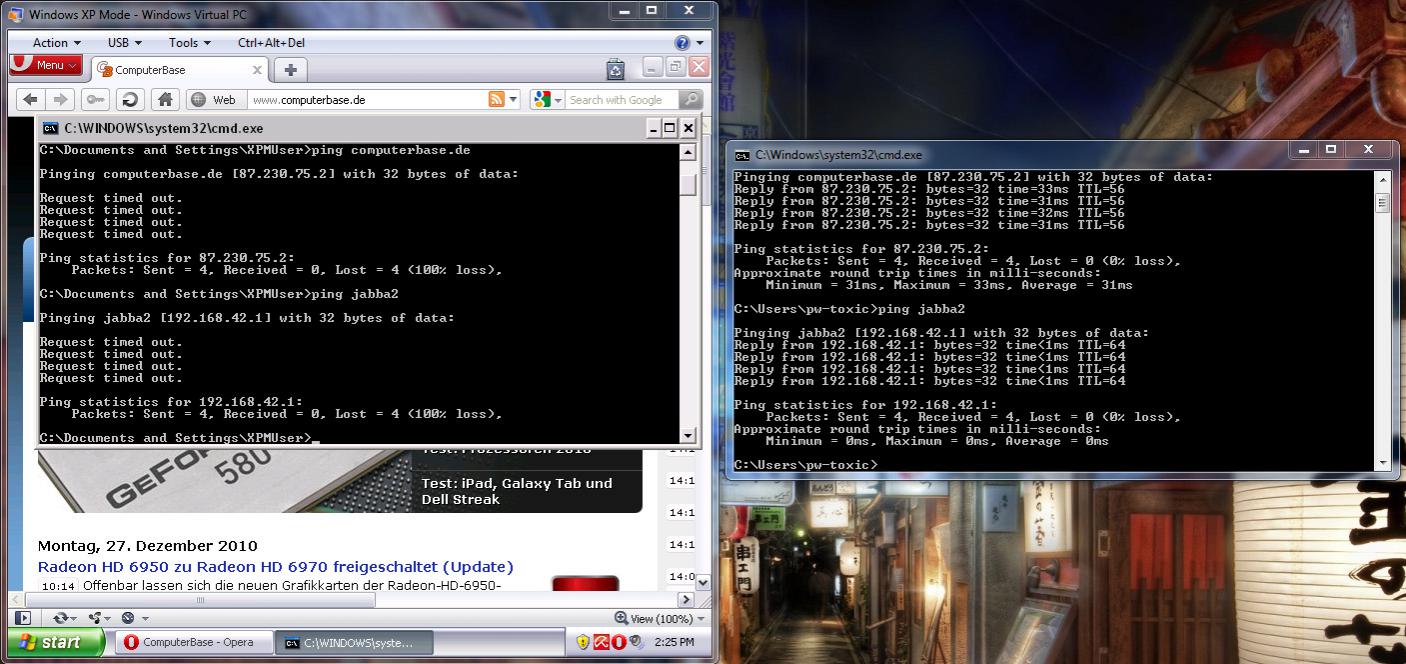Click the www.computerbase.de address field
Viewport: 1406px width, 664px height.
click(x=365, y=100)
